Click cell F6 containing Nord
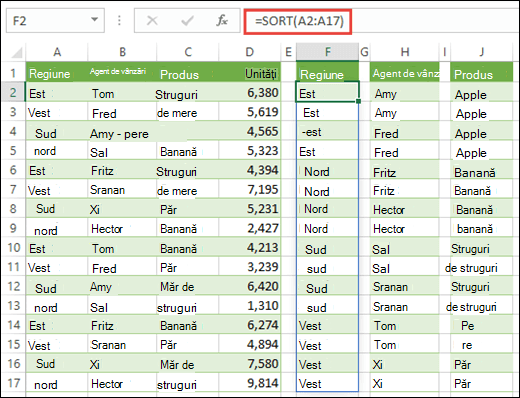This screenshot has height=398, width=520. click(x=327, y=170)
